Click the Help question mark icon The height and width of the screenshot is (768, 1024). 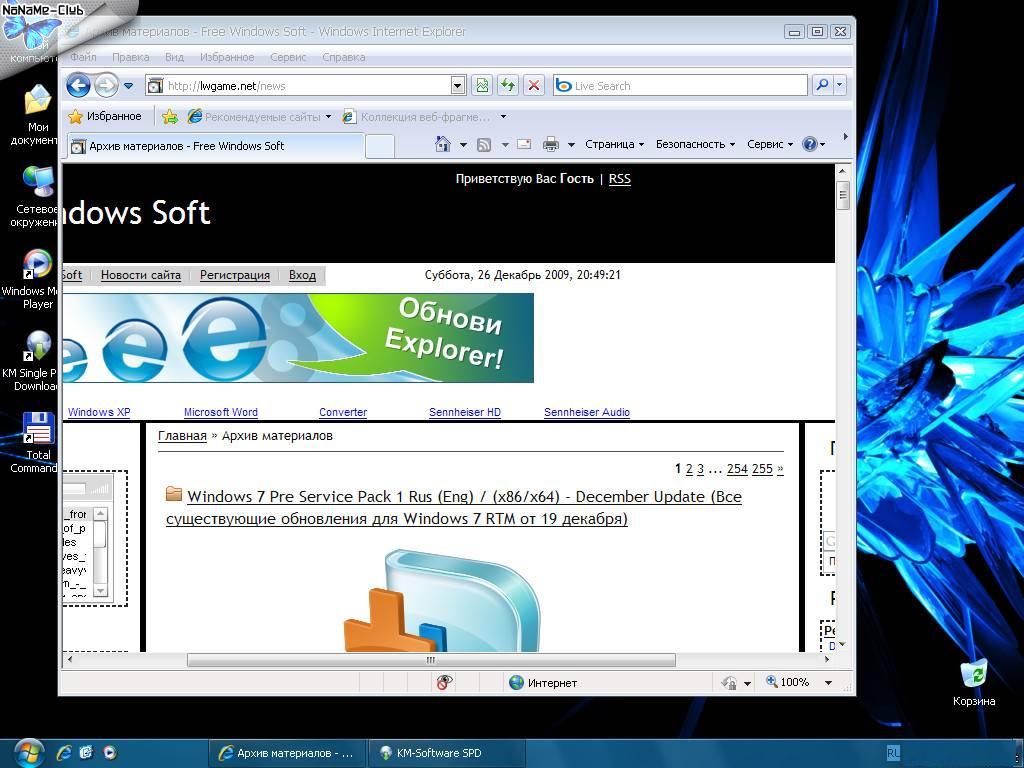[x=809, y=144]
